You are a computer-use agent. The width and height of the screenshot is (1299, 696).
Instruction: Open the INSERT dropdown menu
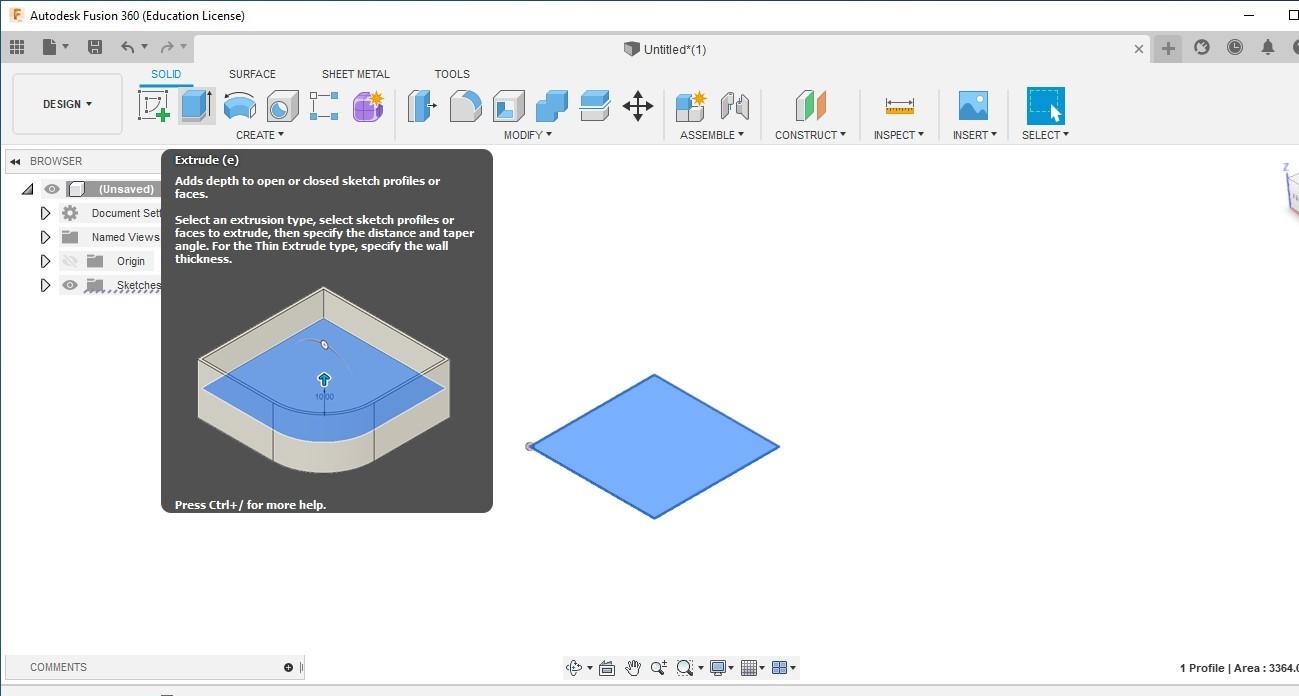974,135
